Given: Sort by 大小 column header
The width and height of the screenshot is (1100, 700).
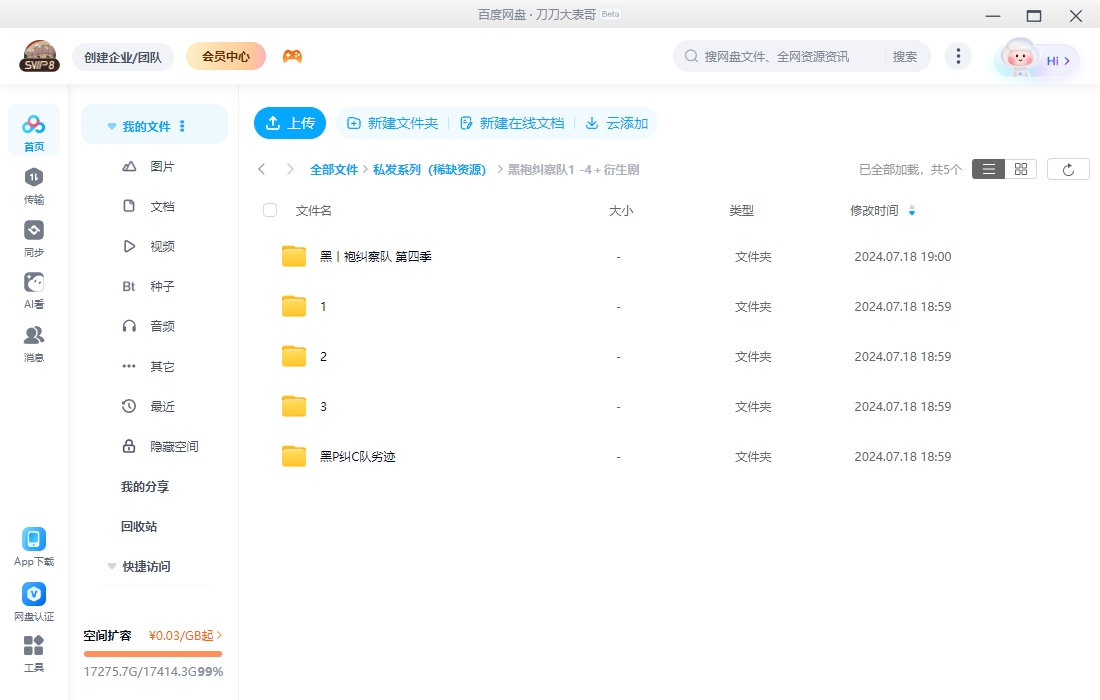Looking at the screenshot, I should pos(621,210).
